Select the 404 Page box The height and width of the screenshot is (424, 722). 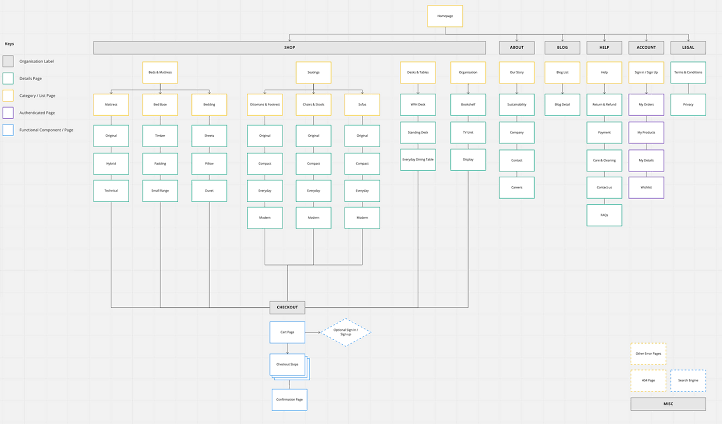[648, 381]
